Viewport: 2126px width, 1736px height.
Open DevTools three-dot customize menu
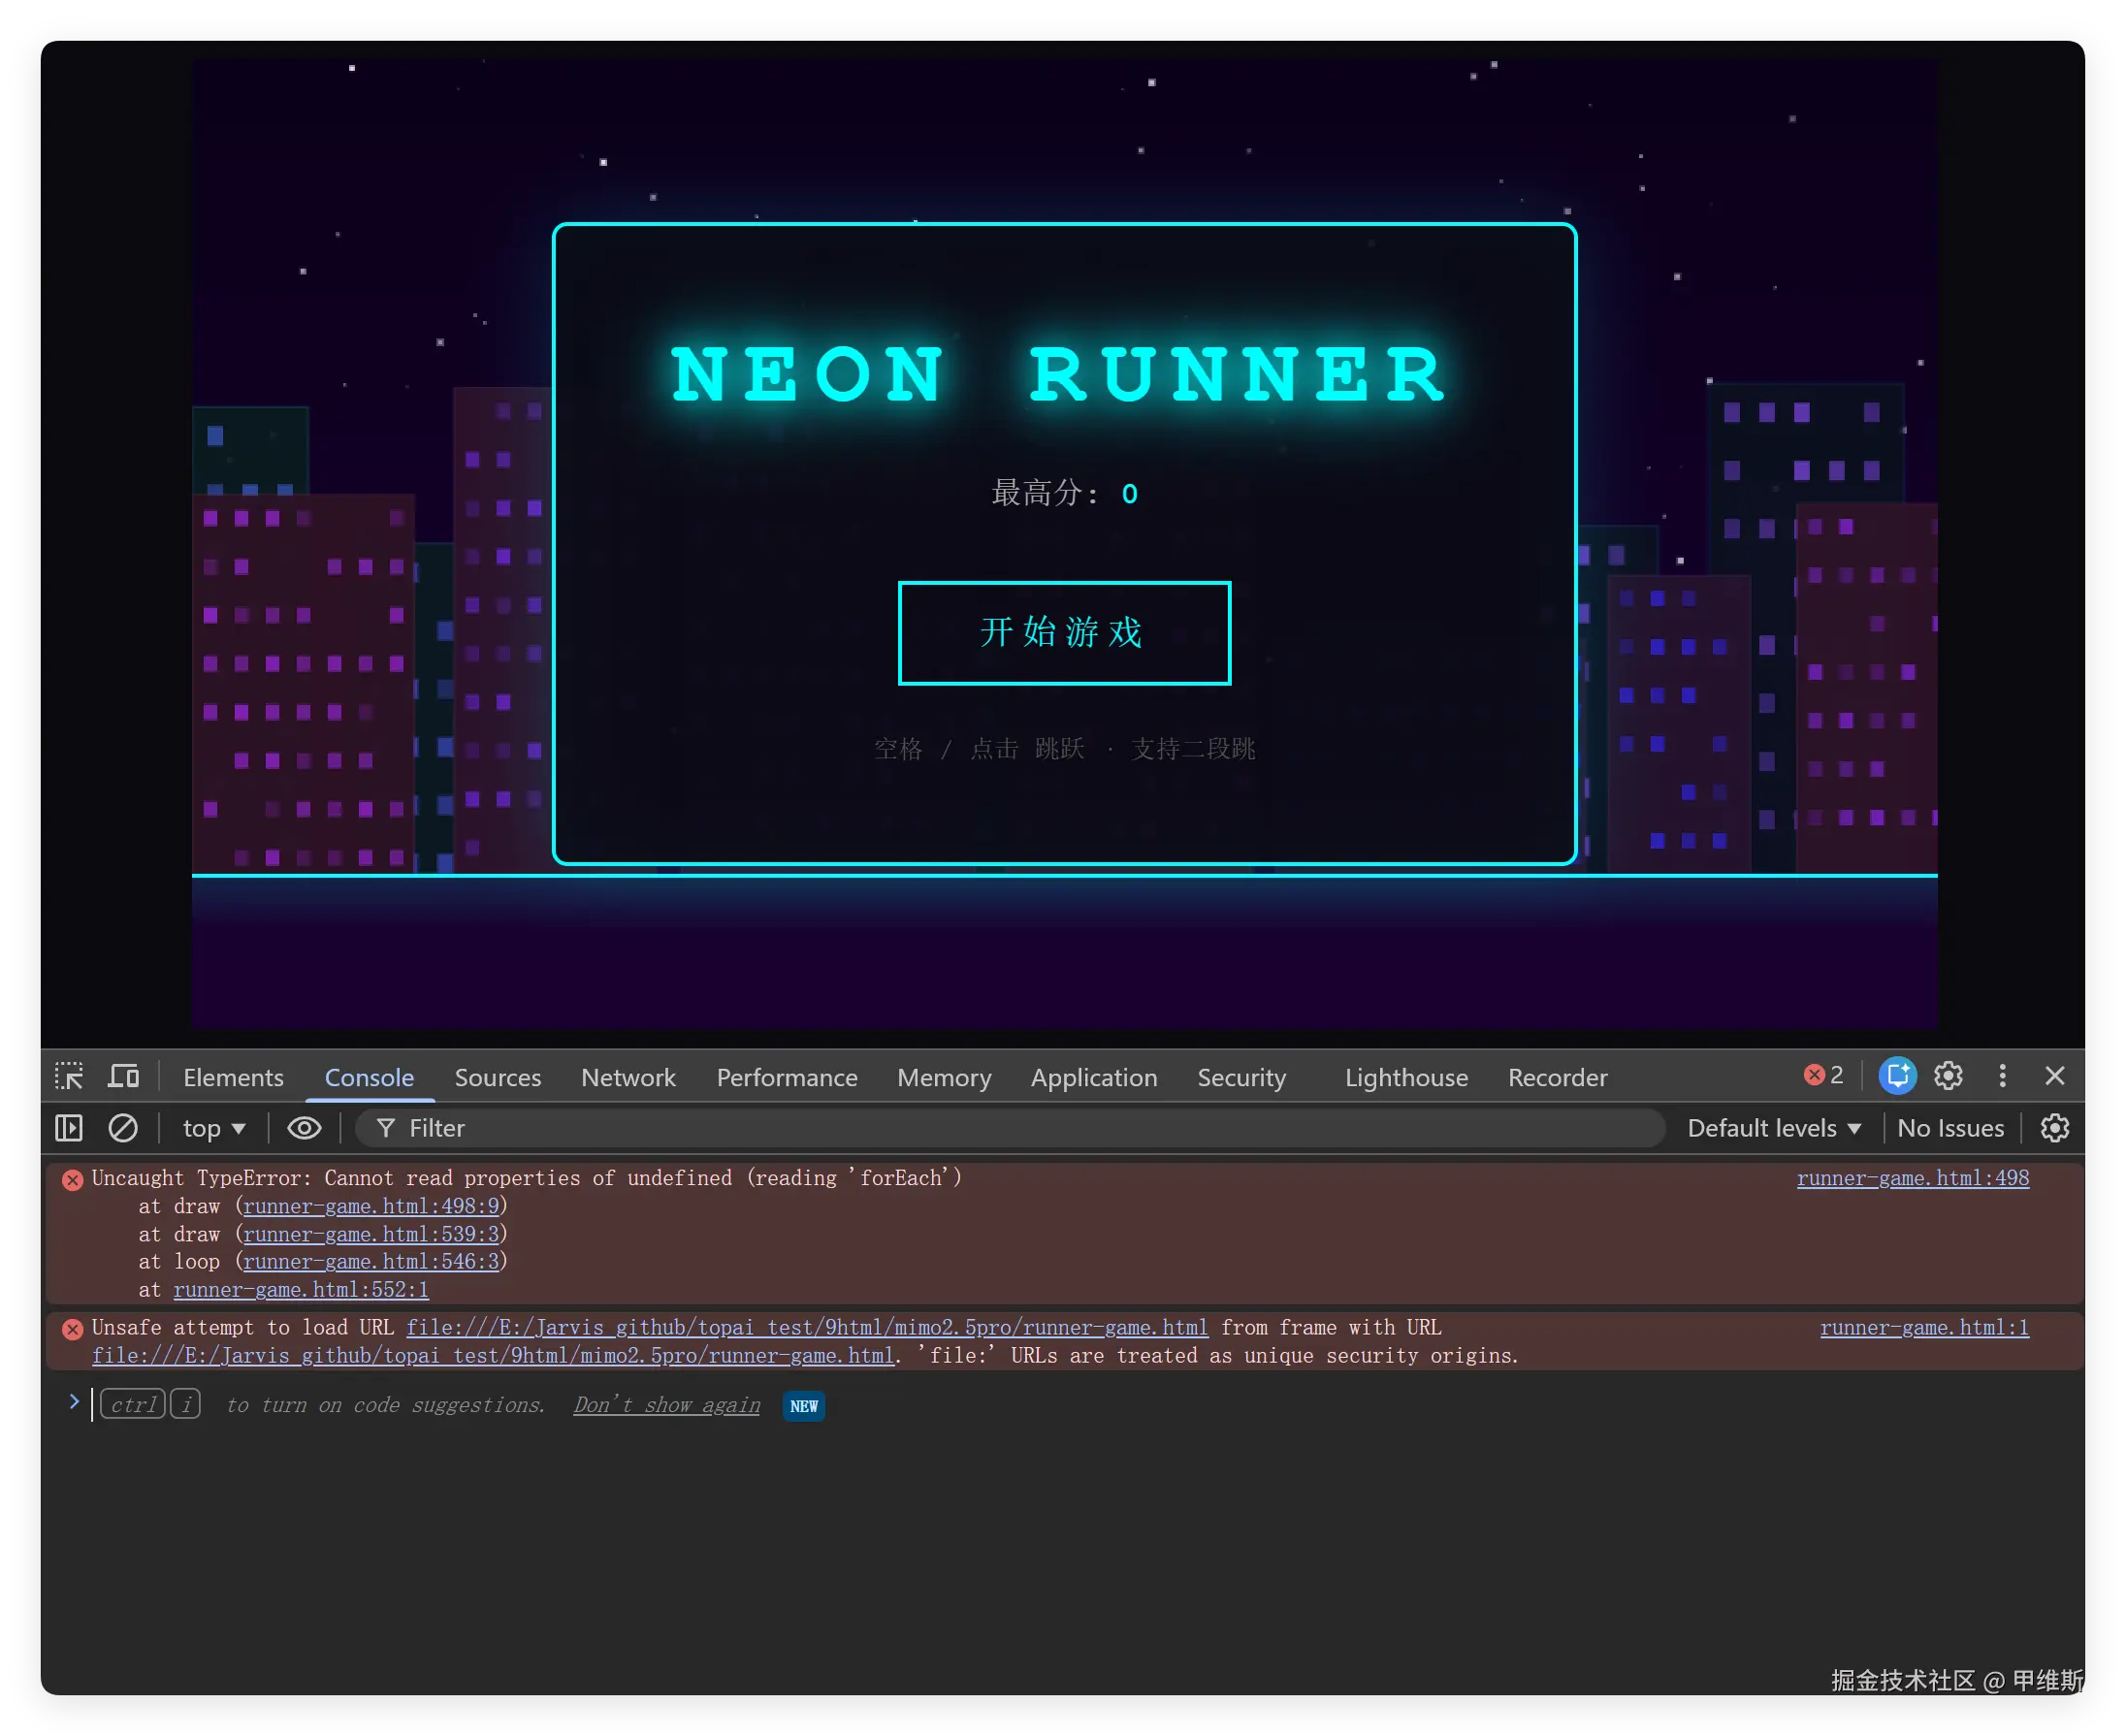tap(2002, 1076)
